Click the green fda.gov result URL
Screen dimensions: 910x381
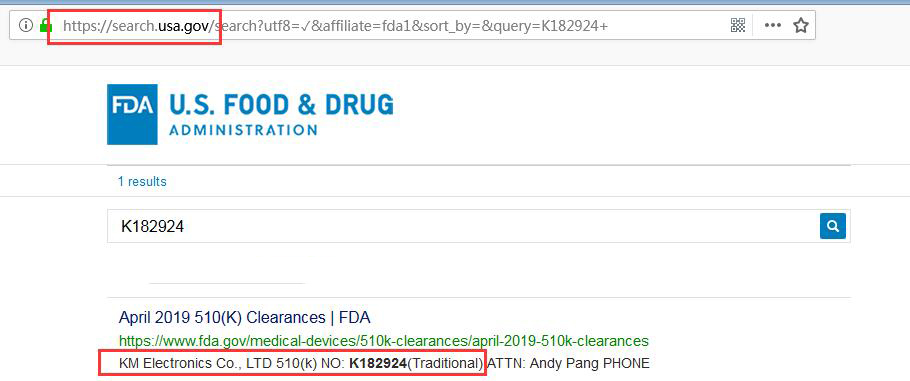(x=384, y=340)
